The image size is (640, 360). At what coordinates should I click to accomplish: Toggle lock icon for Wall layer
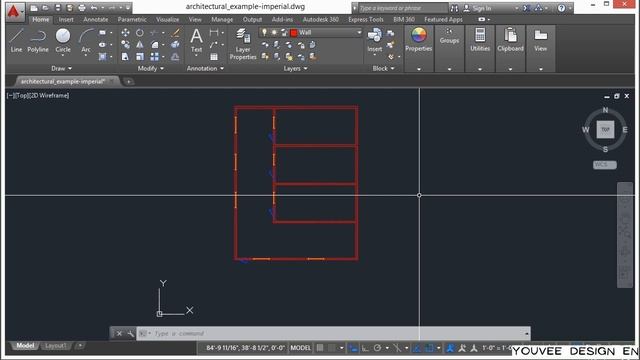click(x=284, y=32)
